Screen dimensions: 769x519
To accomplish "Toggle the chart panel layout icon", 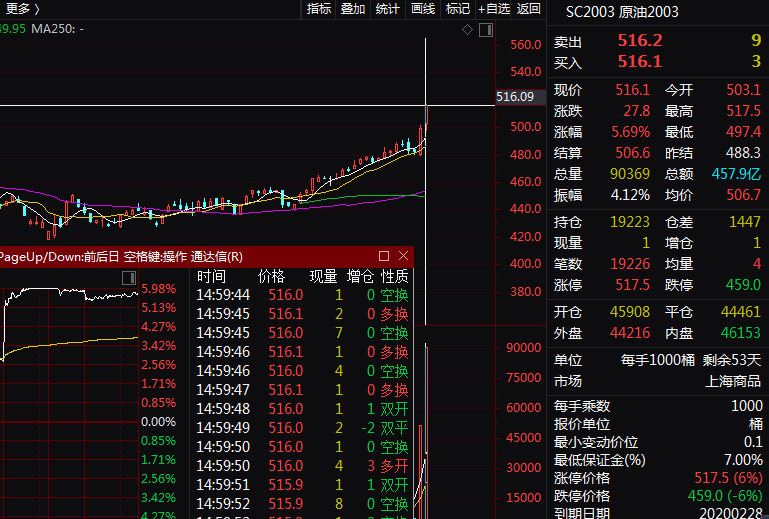I will pos(486,30).
